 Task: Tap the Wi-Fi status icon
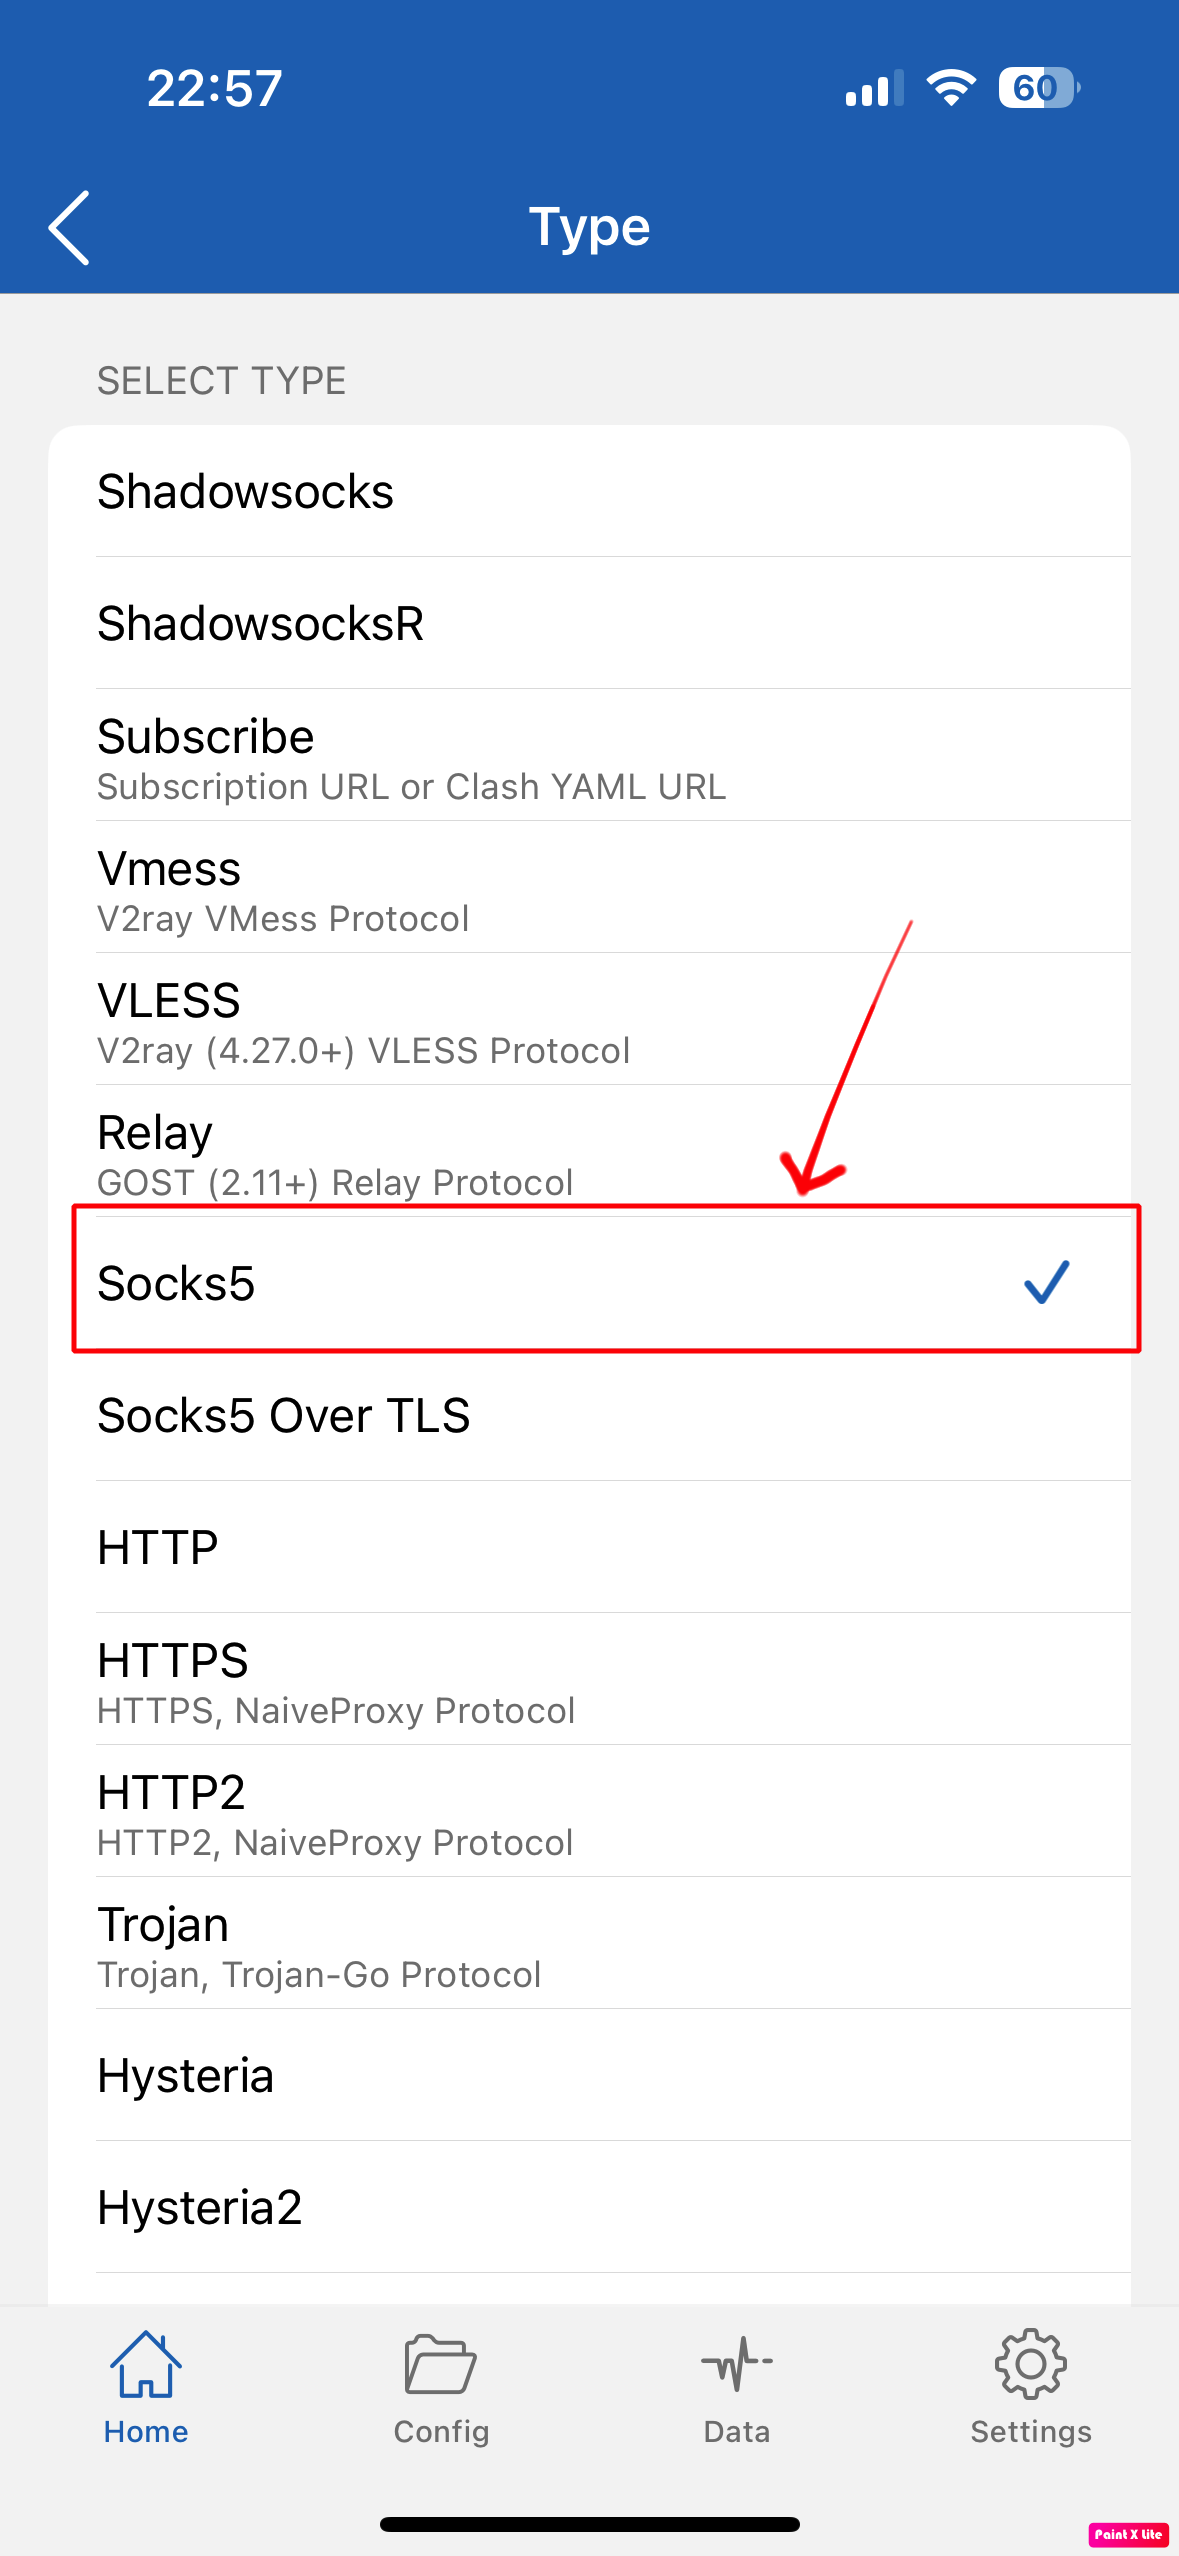tap(951, 88)
